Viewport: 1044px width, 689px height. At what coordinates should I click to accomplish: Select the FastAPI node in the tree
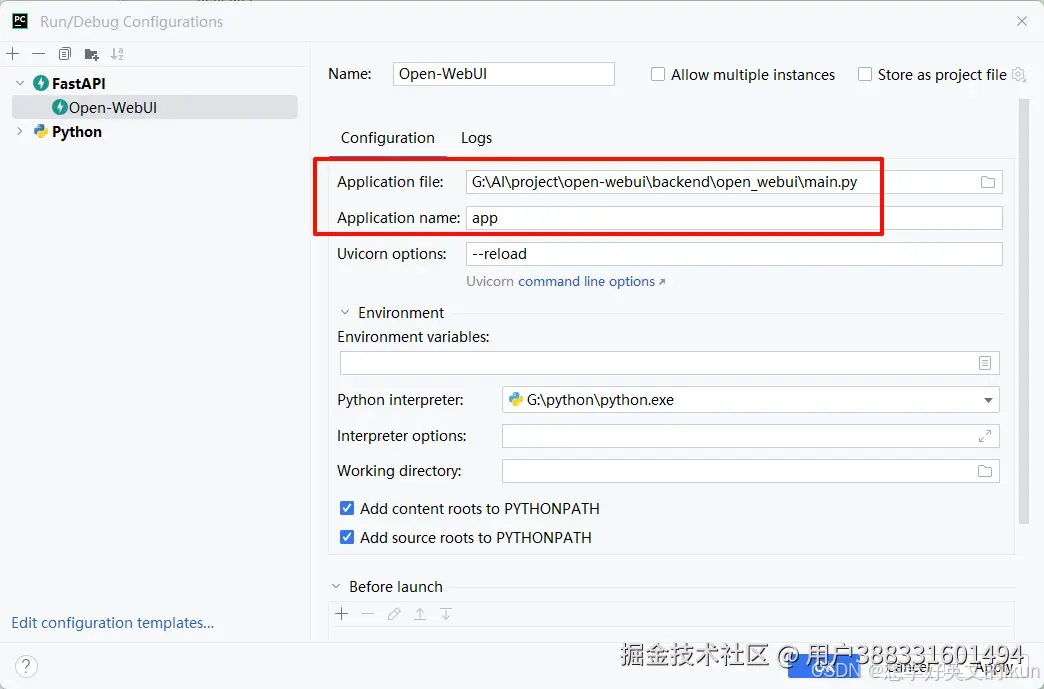[x=79, y=83]
